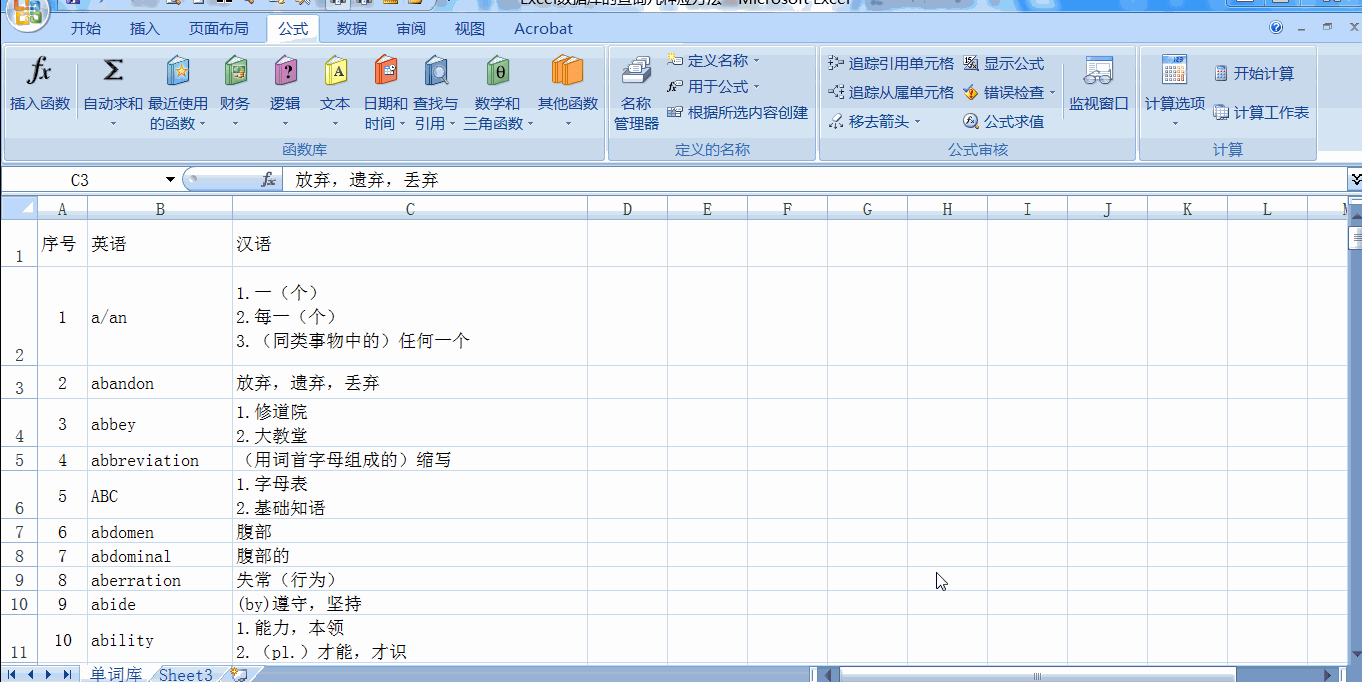Open the Logical (逻辑) functions book icon
Image resolution: width=1362 pixels, height=682 pixels.
pyautogui.click(x=285, y=71)
